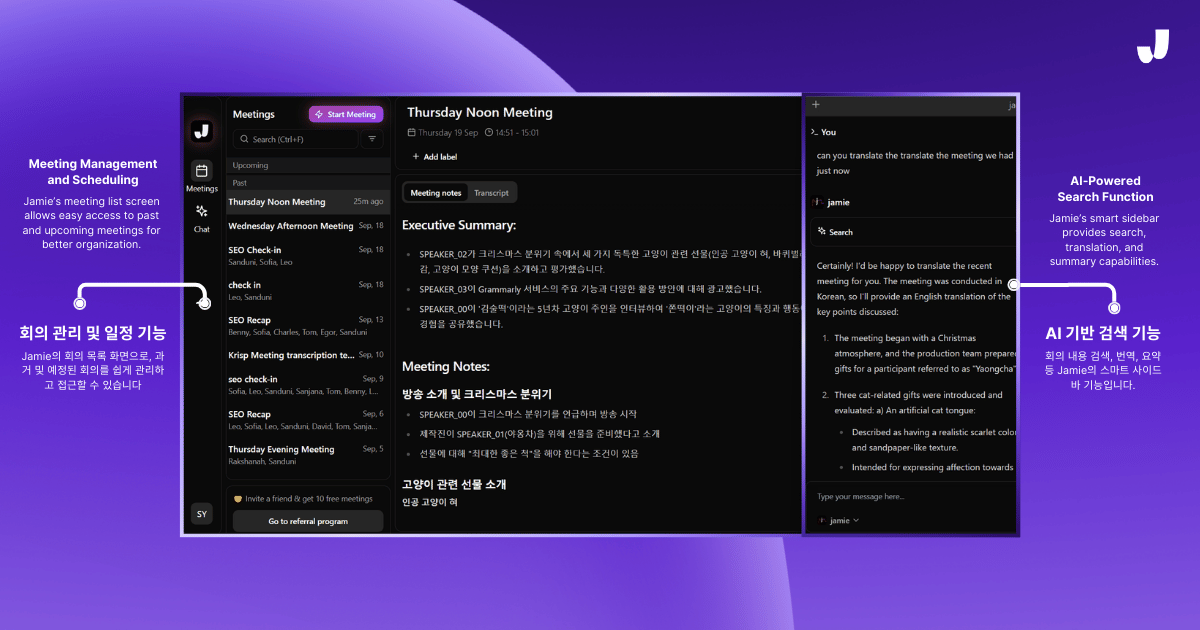Image resolution: width=1200 pixels, height=630 pixels.
Task: Open the seo check-in meeting from Sep 9
Action: 308,385
